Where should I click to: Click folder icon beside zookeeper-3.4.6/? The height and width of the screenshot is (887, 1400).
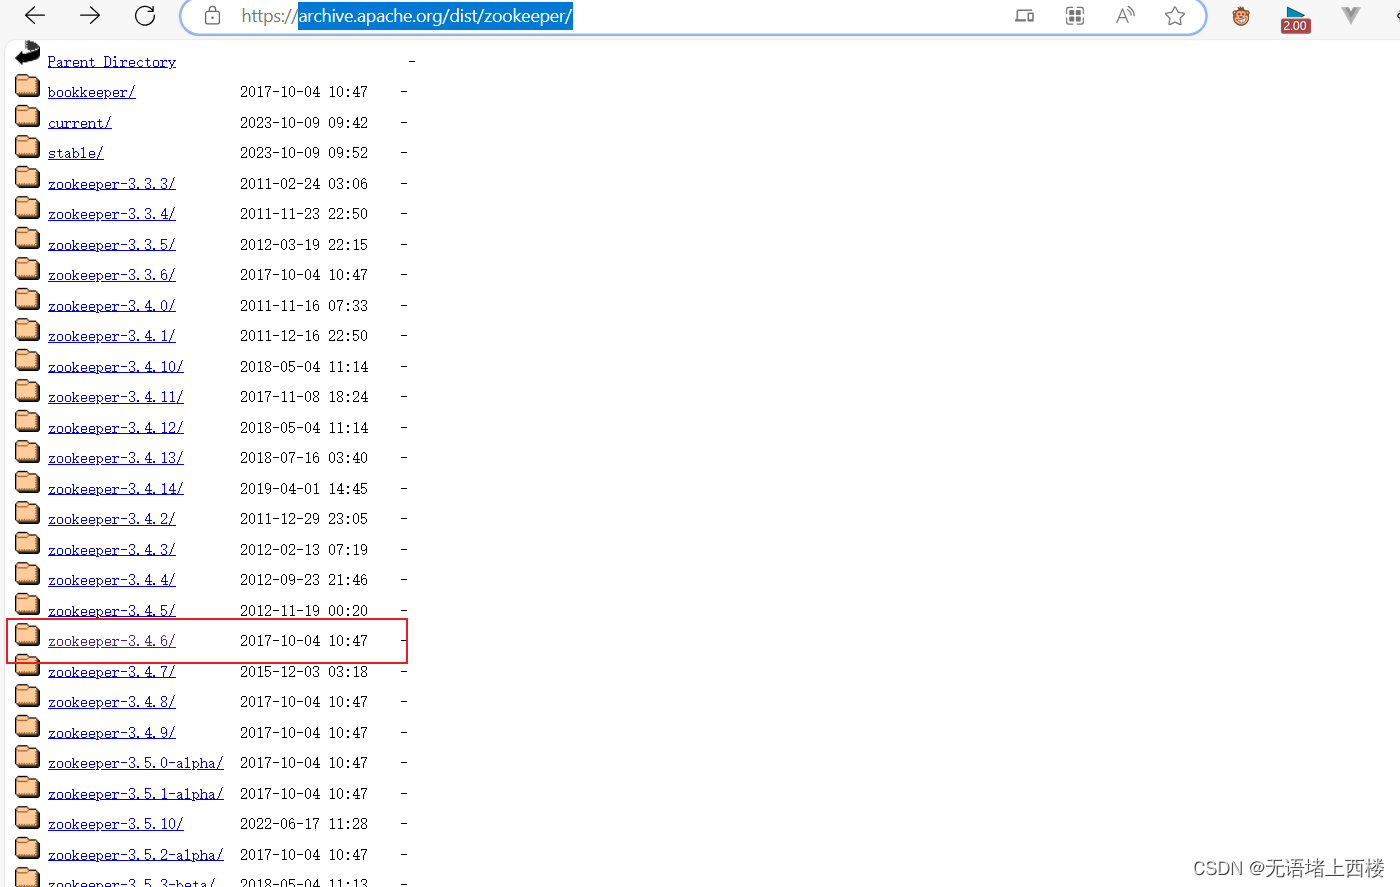[x=28, y=635]
